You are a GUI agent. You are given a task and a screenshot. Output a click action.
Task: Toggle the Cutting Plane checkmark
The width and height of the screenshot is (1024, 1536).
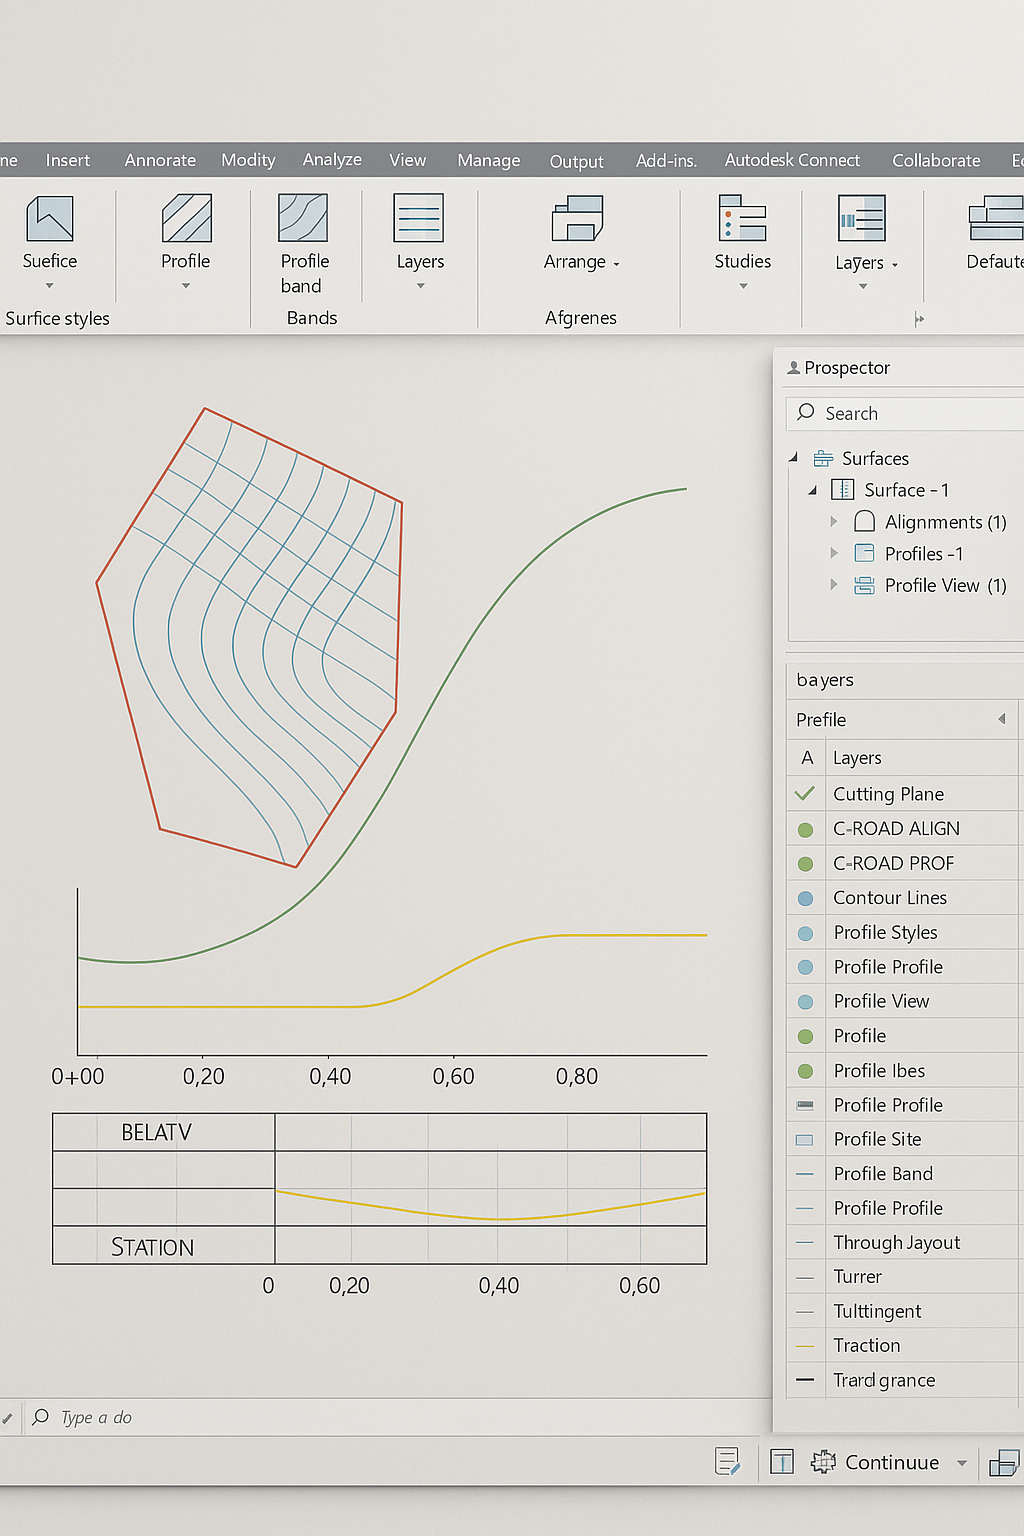[805, 794]
